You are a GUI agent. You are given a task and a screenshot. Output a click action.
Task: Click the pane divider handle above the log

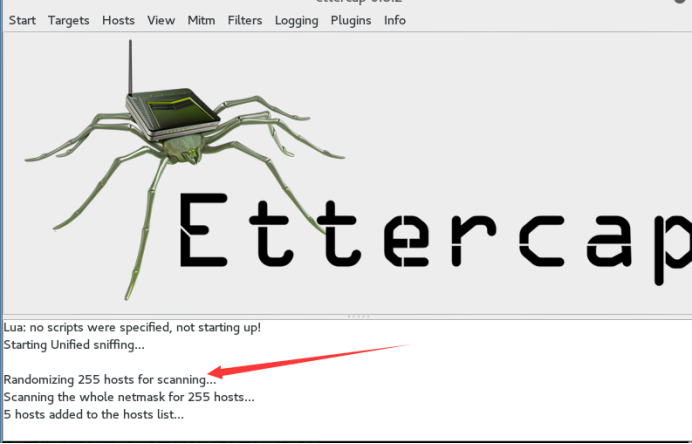click(x=358, y=316)
